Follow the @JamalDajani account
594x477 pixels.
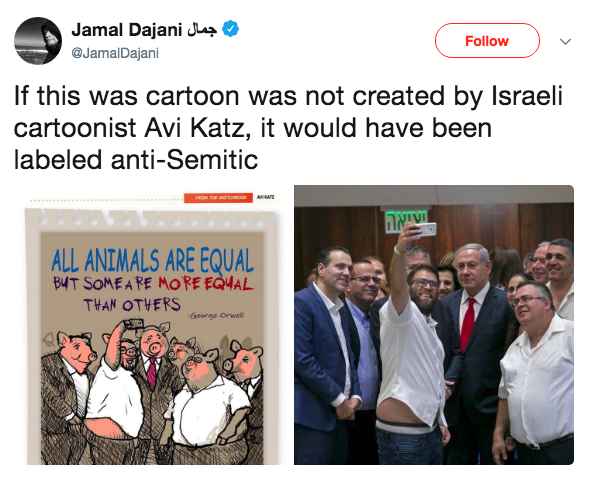(x=487, y=41)
